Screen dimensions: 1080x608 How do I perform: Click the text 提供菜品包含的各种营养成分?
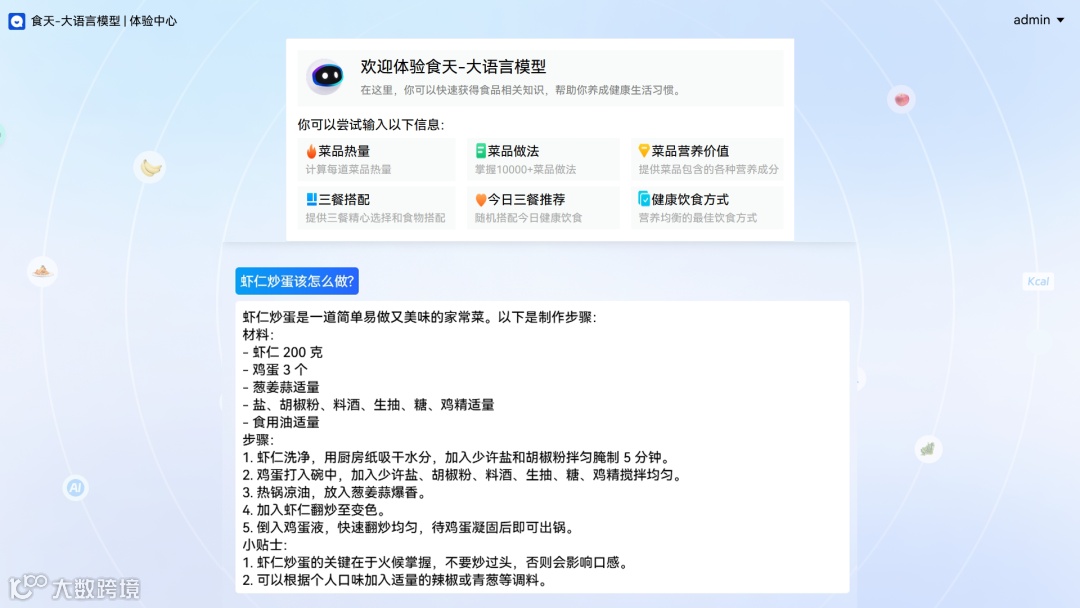coord(708,169)
